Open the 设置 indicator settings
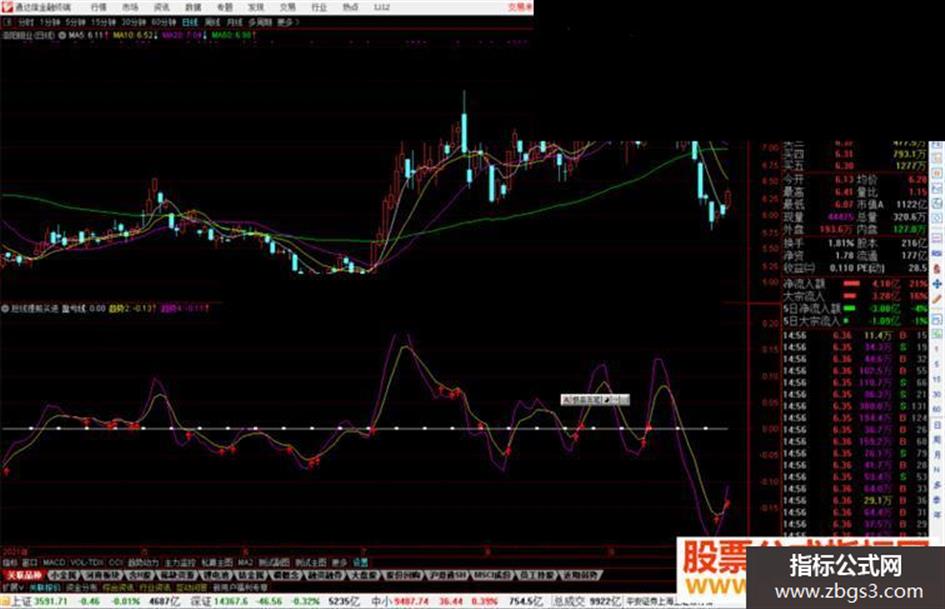Screen dimensions: 945x609 point(360,563)
